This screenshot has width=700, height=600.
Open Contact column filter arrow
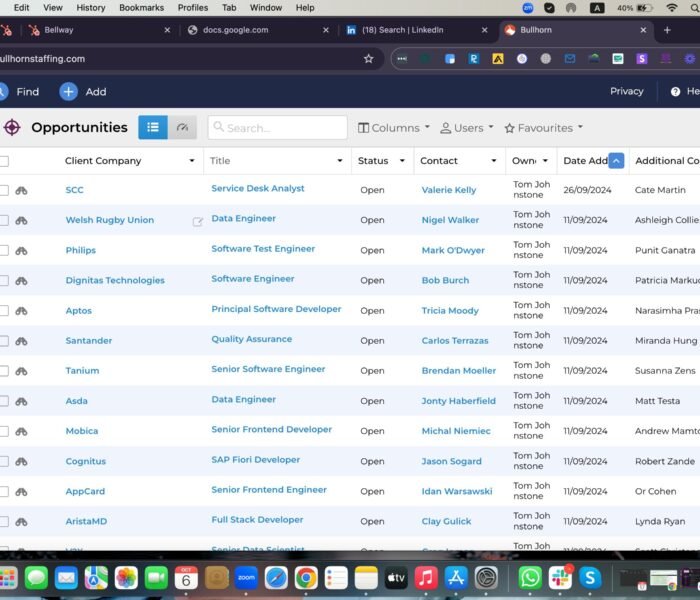(x=494, y=161)
